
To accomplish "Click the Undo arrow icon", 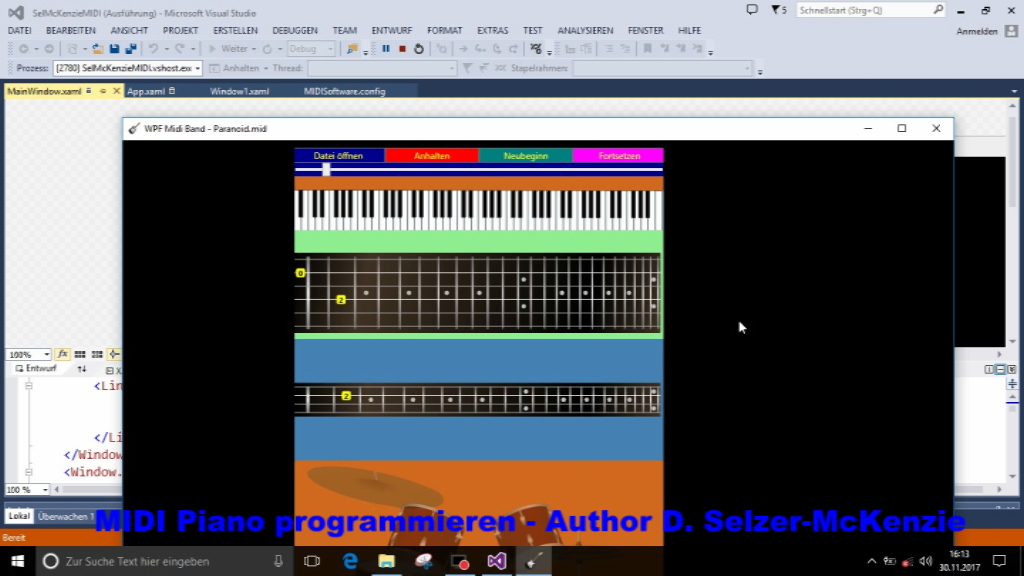I will coord(153,49).
